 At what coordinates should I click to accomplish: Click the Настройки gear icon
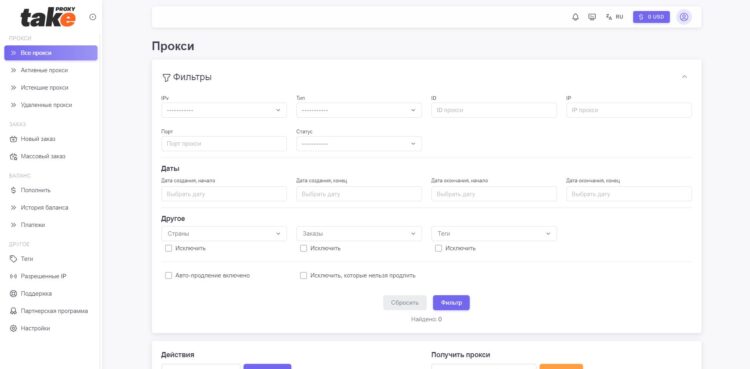click(x=13, y=329)
